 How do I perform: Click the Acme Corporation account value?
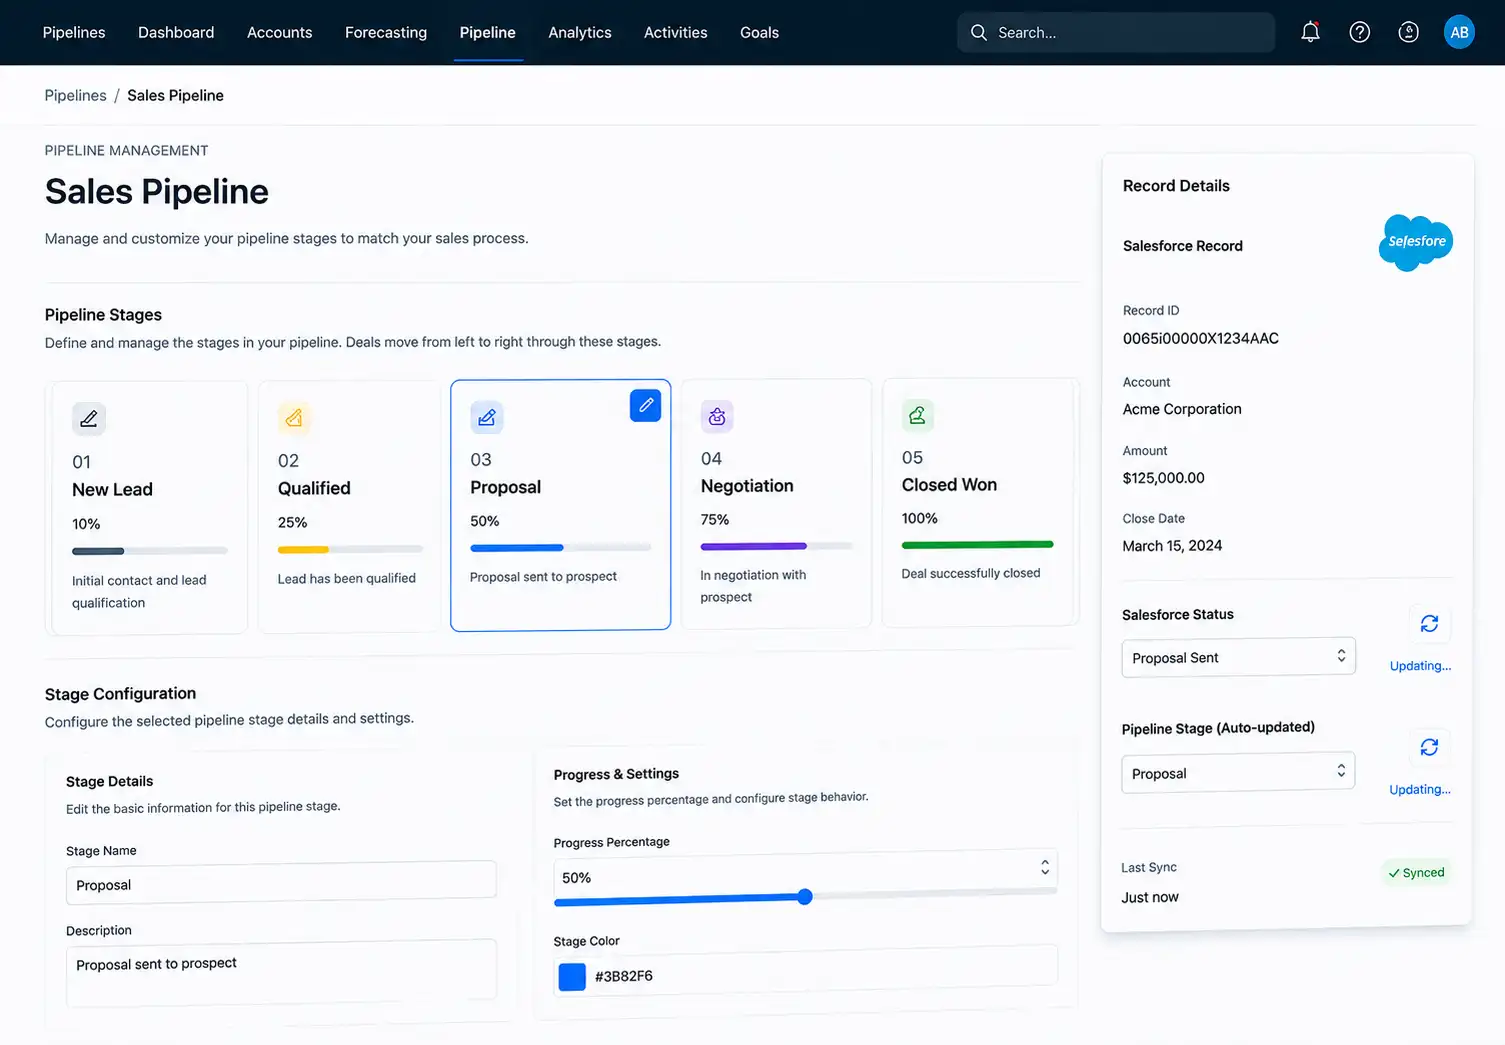pos(1182,409)
